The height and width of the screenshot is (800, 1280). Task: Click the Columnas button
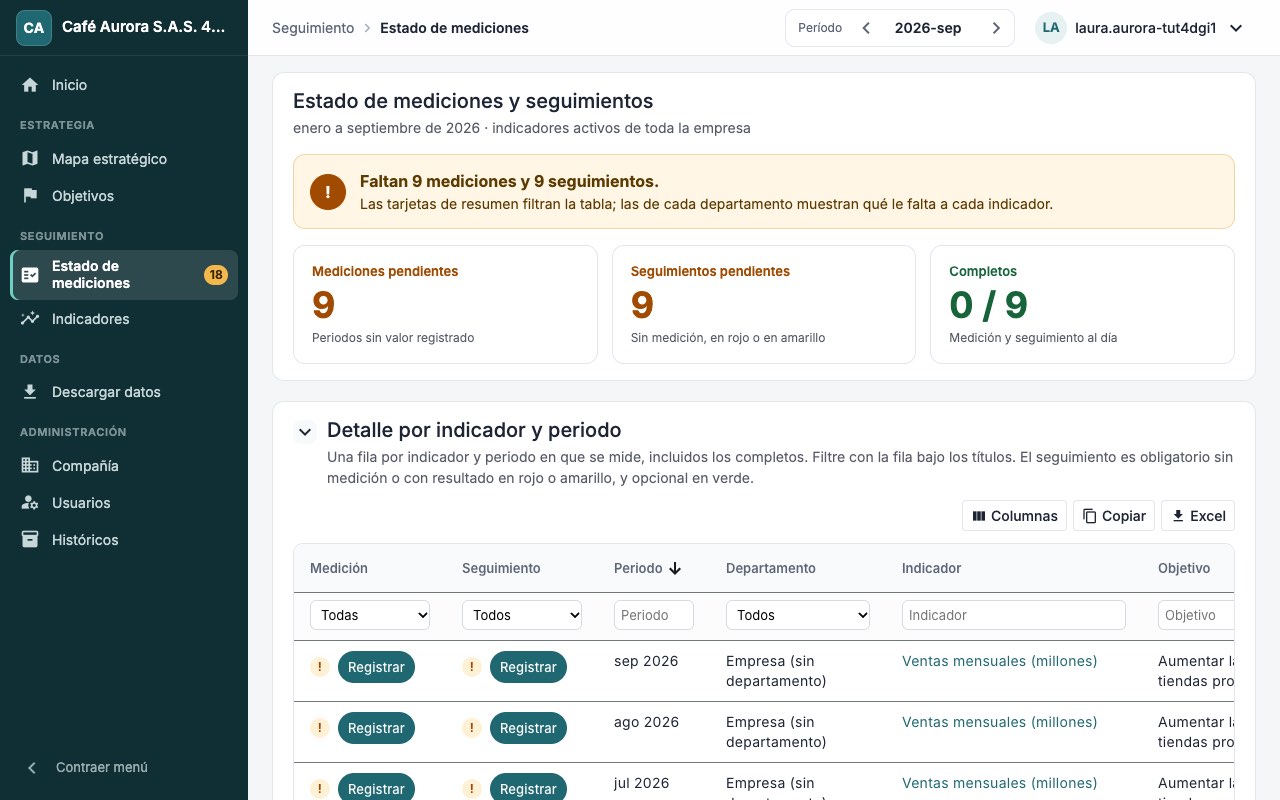tap(1014, 516)
